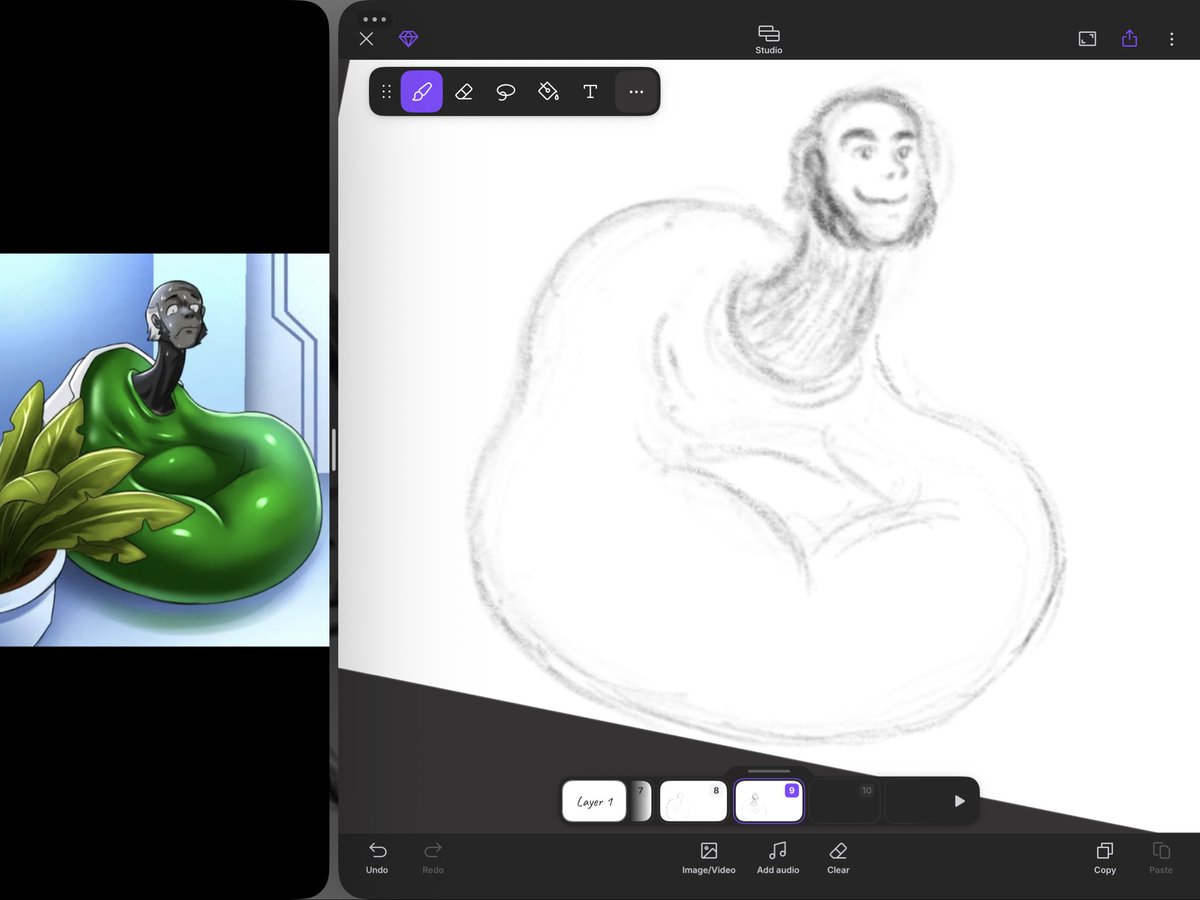Tap the dimmed Redo button
The width and height of the screenshot is (1200, 900).
tap(433, 858)
